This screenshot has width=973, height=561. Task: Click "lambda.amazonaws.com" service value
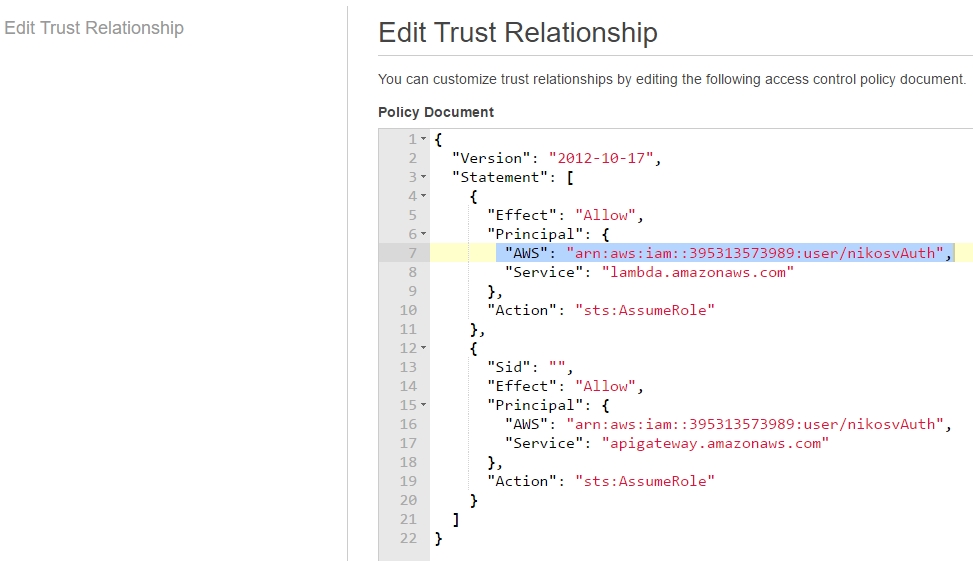pyautogui.click(x=697, y=272)
